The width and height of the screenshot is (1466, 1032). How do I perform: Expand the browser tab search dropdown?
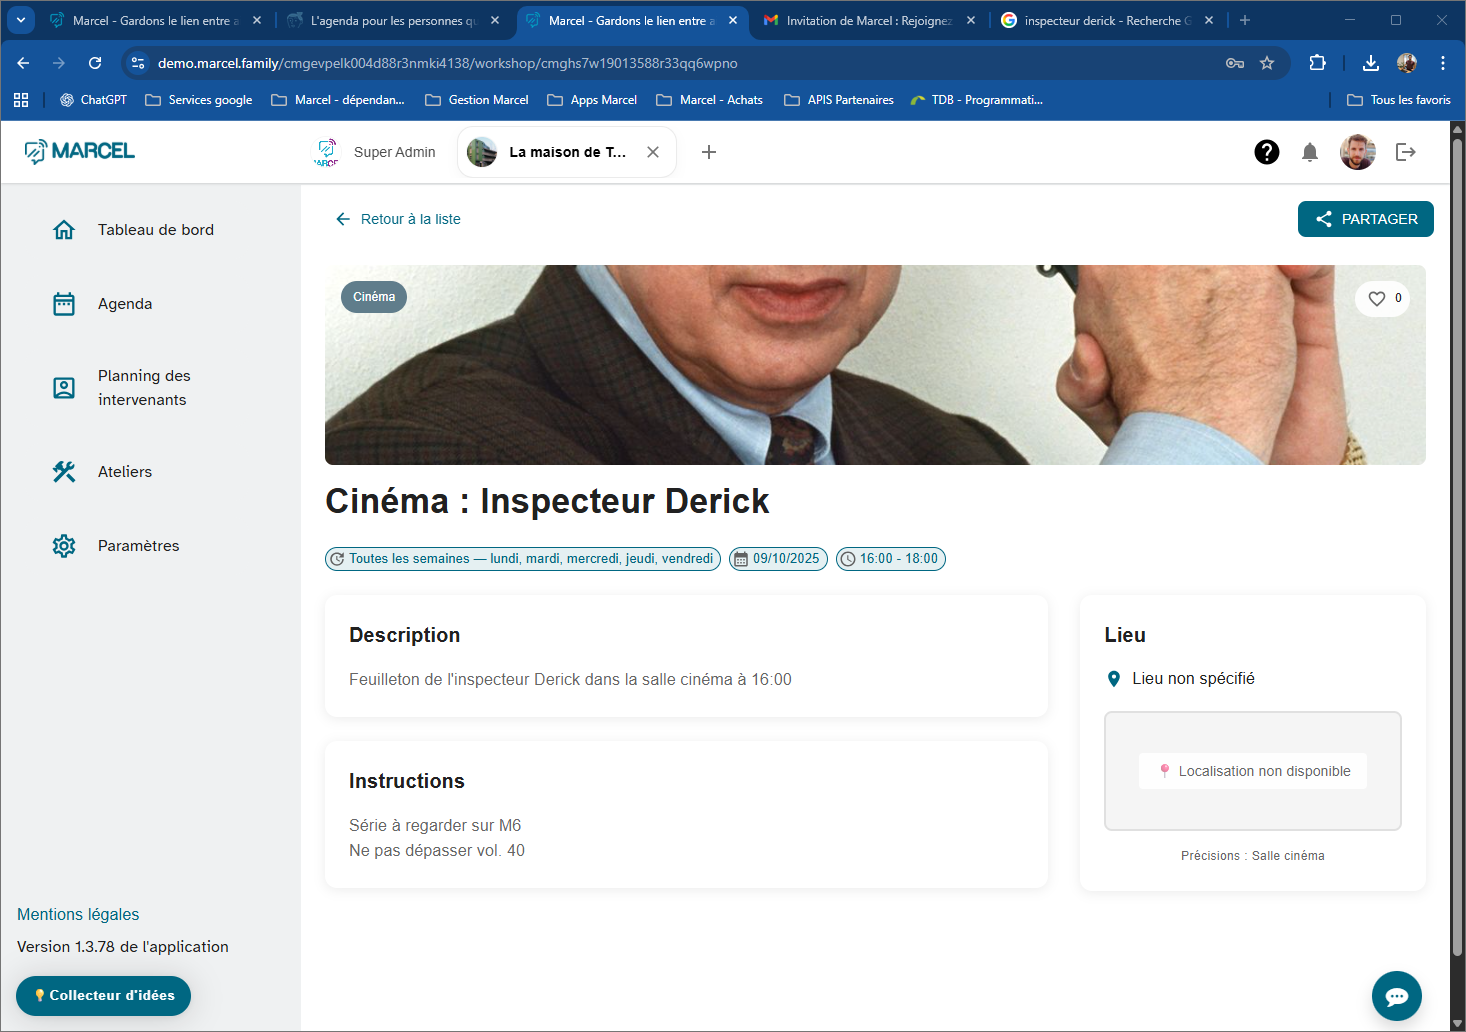coord(21,20)
